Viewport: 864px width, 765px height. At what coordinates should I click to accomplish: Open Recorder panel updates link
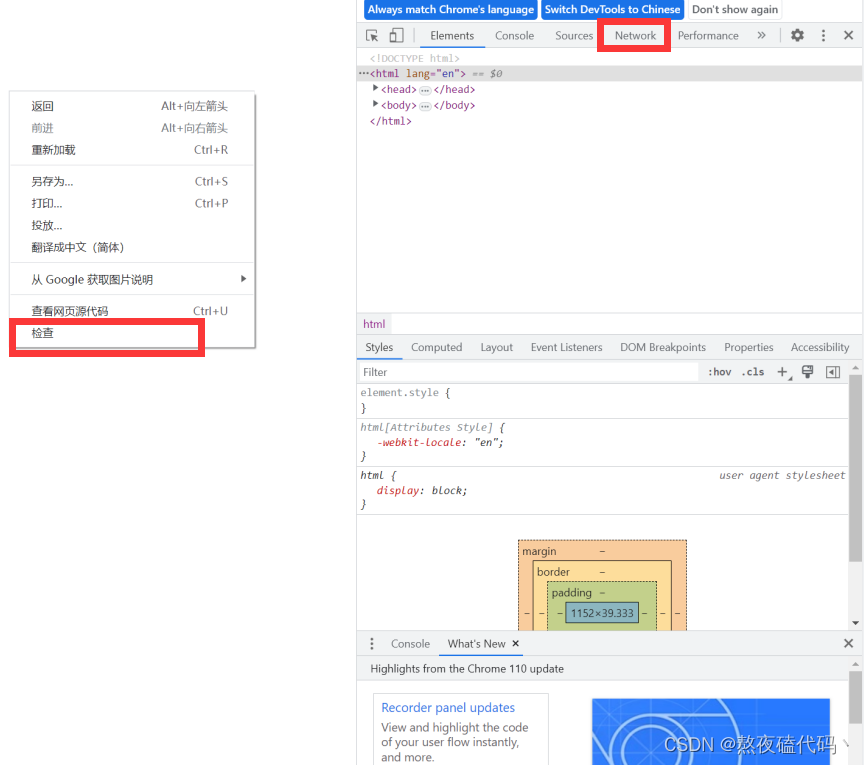point(448,708)
